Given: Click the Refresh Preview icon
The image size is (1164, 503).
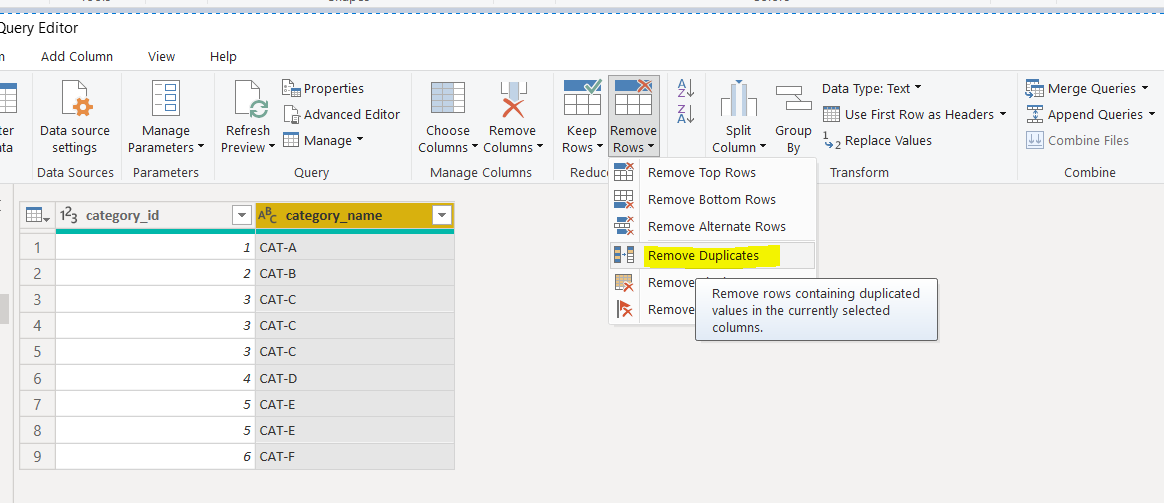Looking at the screenshot, I should 248,100.
